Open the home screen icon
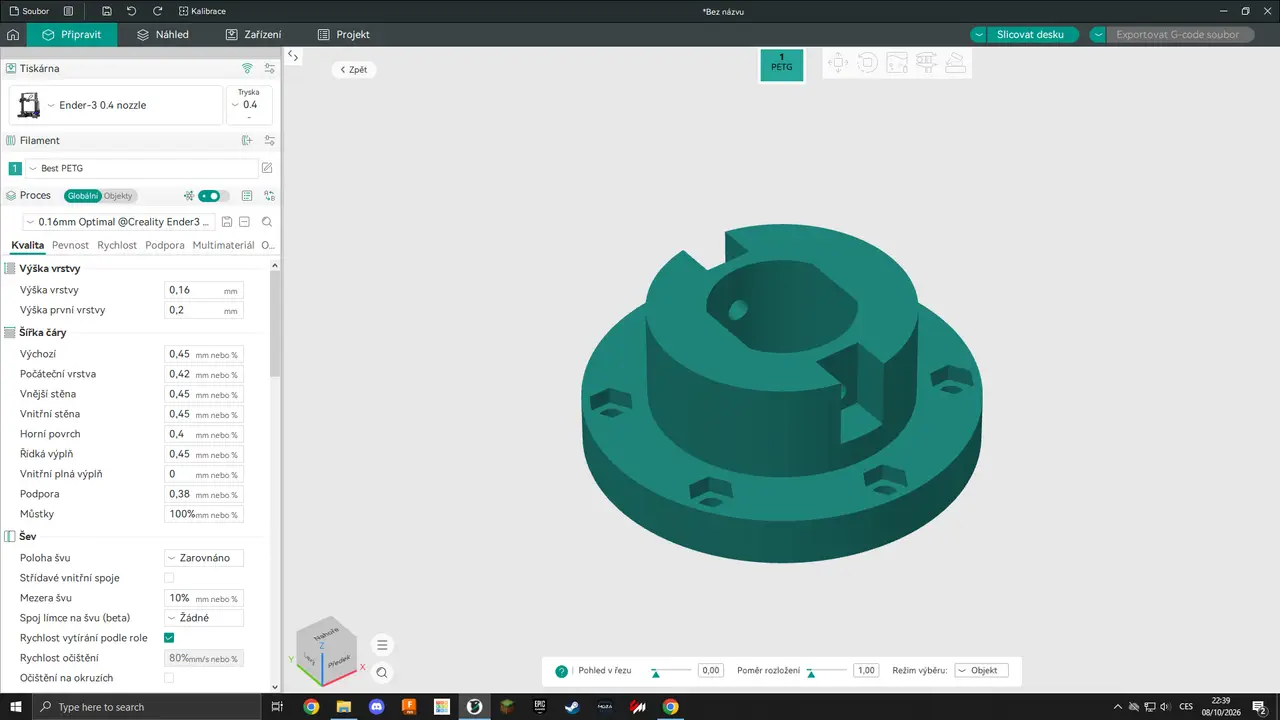 (x=13, y=34)
